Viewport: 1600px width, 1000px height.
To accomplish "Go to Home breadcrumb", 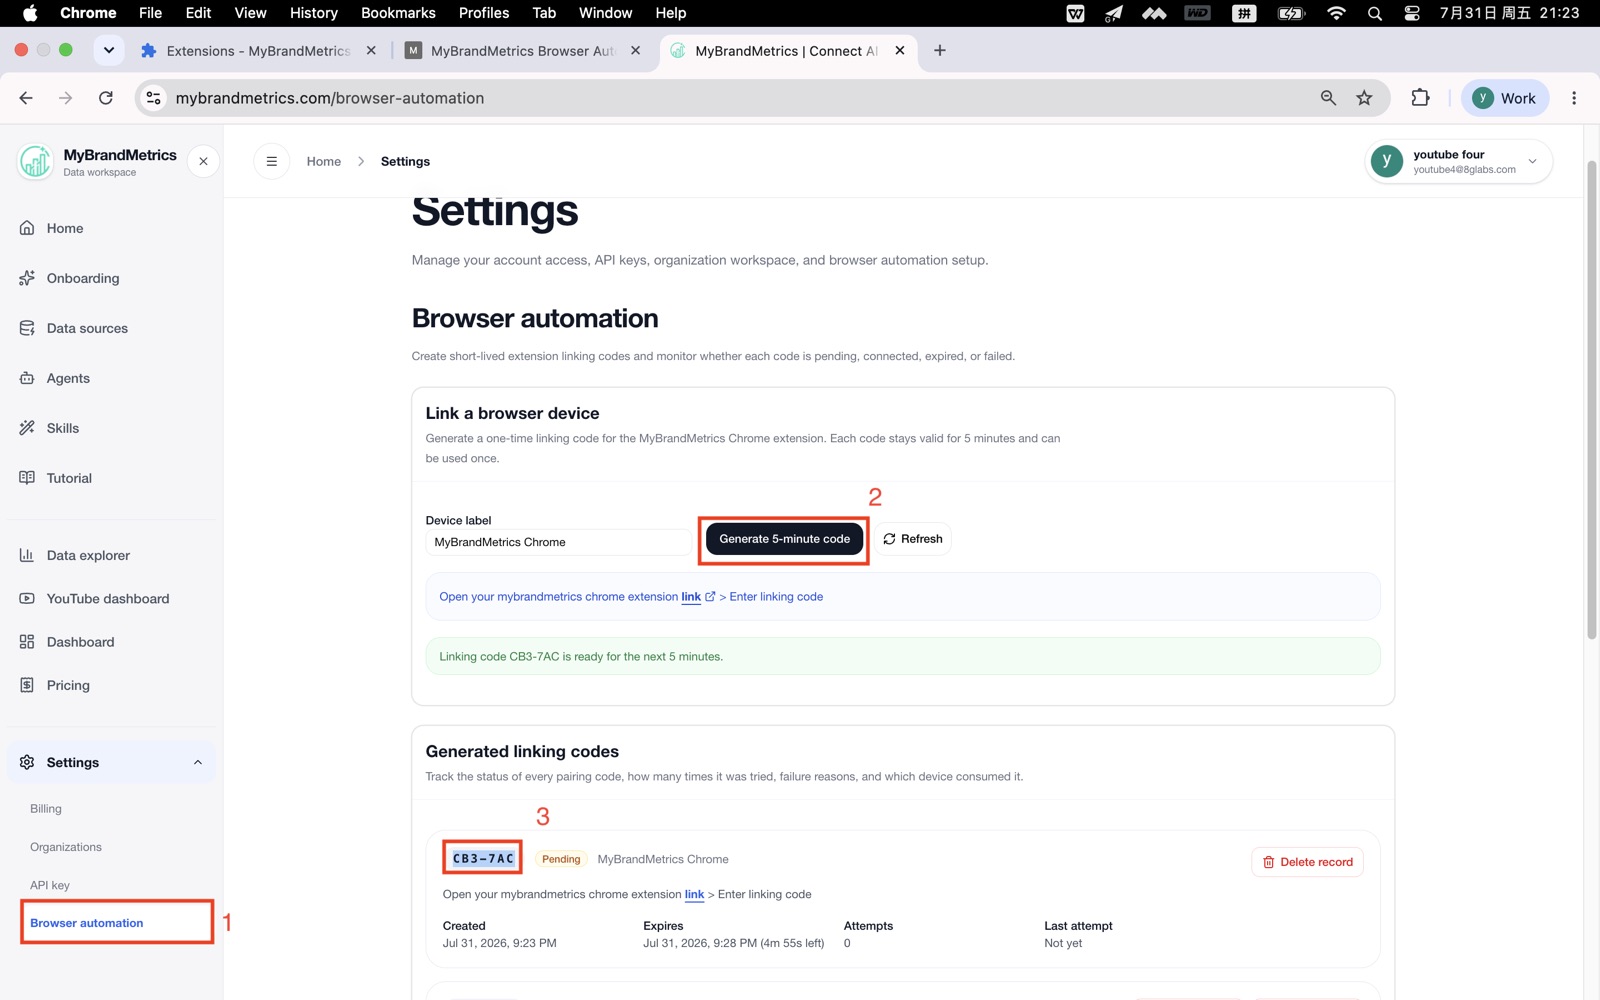I will 324,161.
